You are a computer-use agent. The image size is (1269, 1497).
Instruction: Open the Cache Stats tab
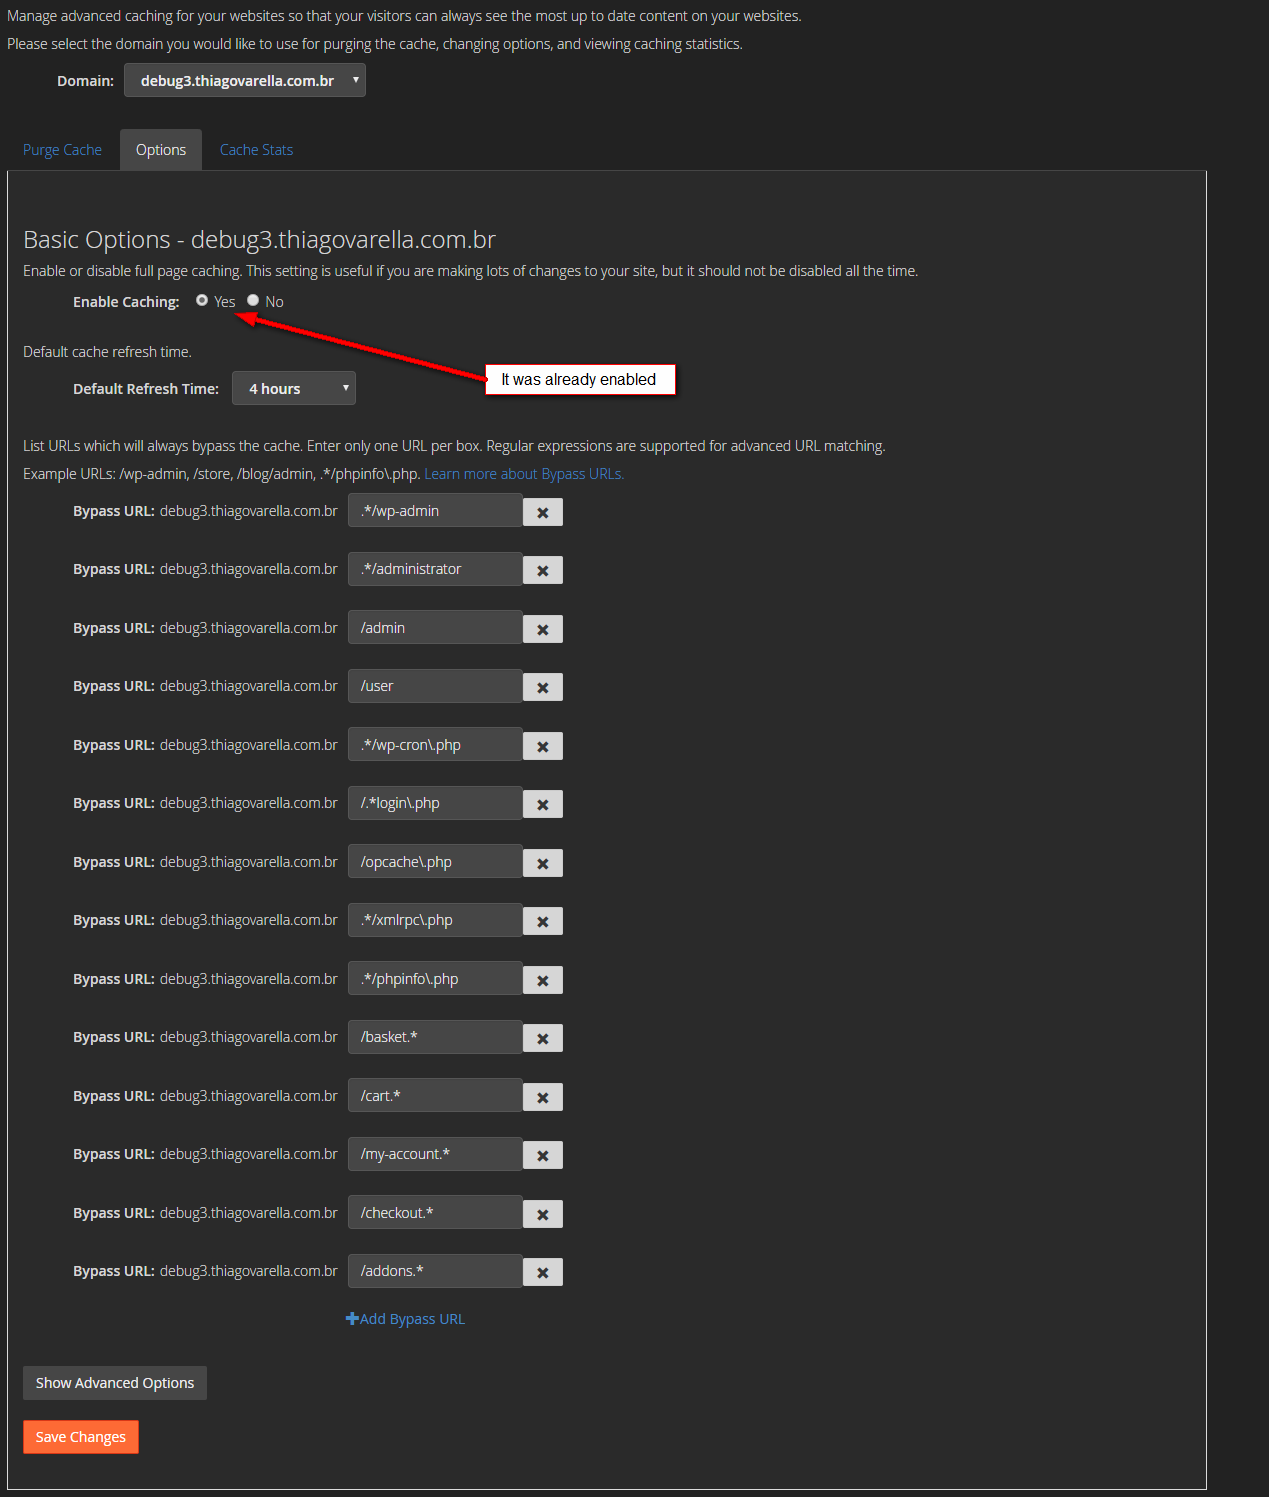[x=256, y=150]
